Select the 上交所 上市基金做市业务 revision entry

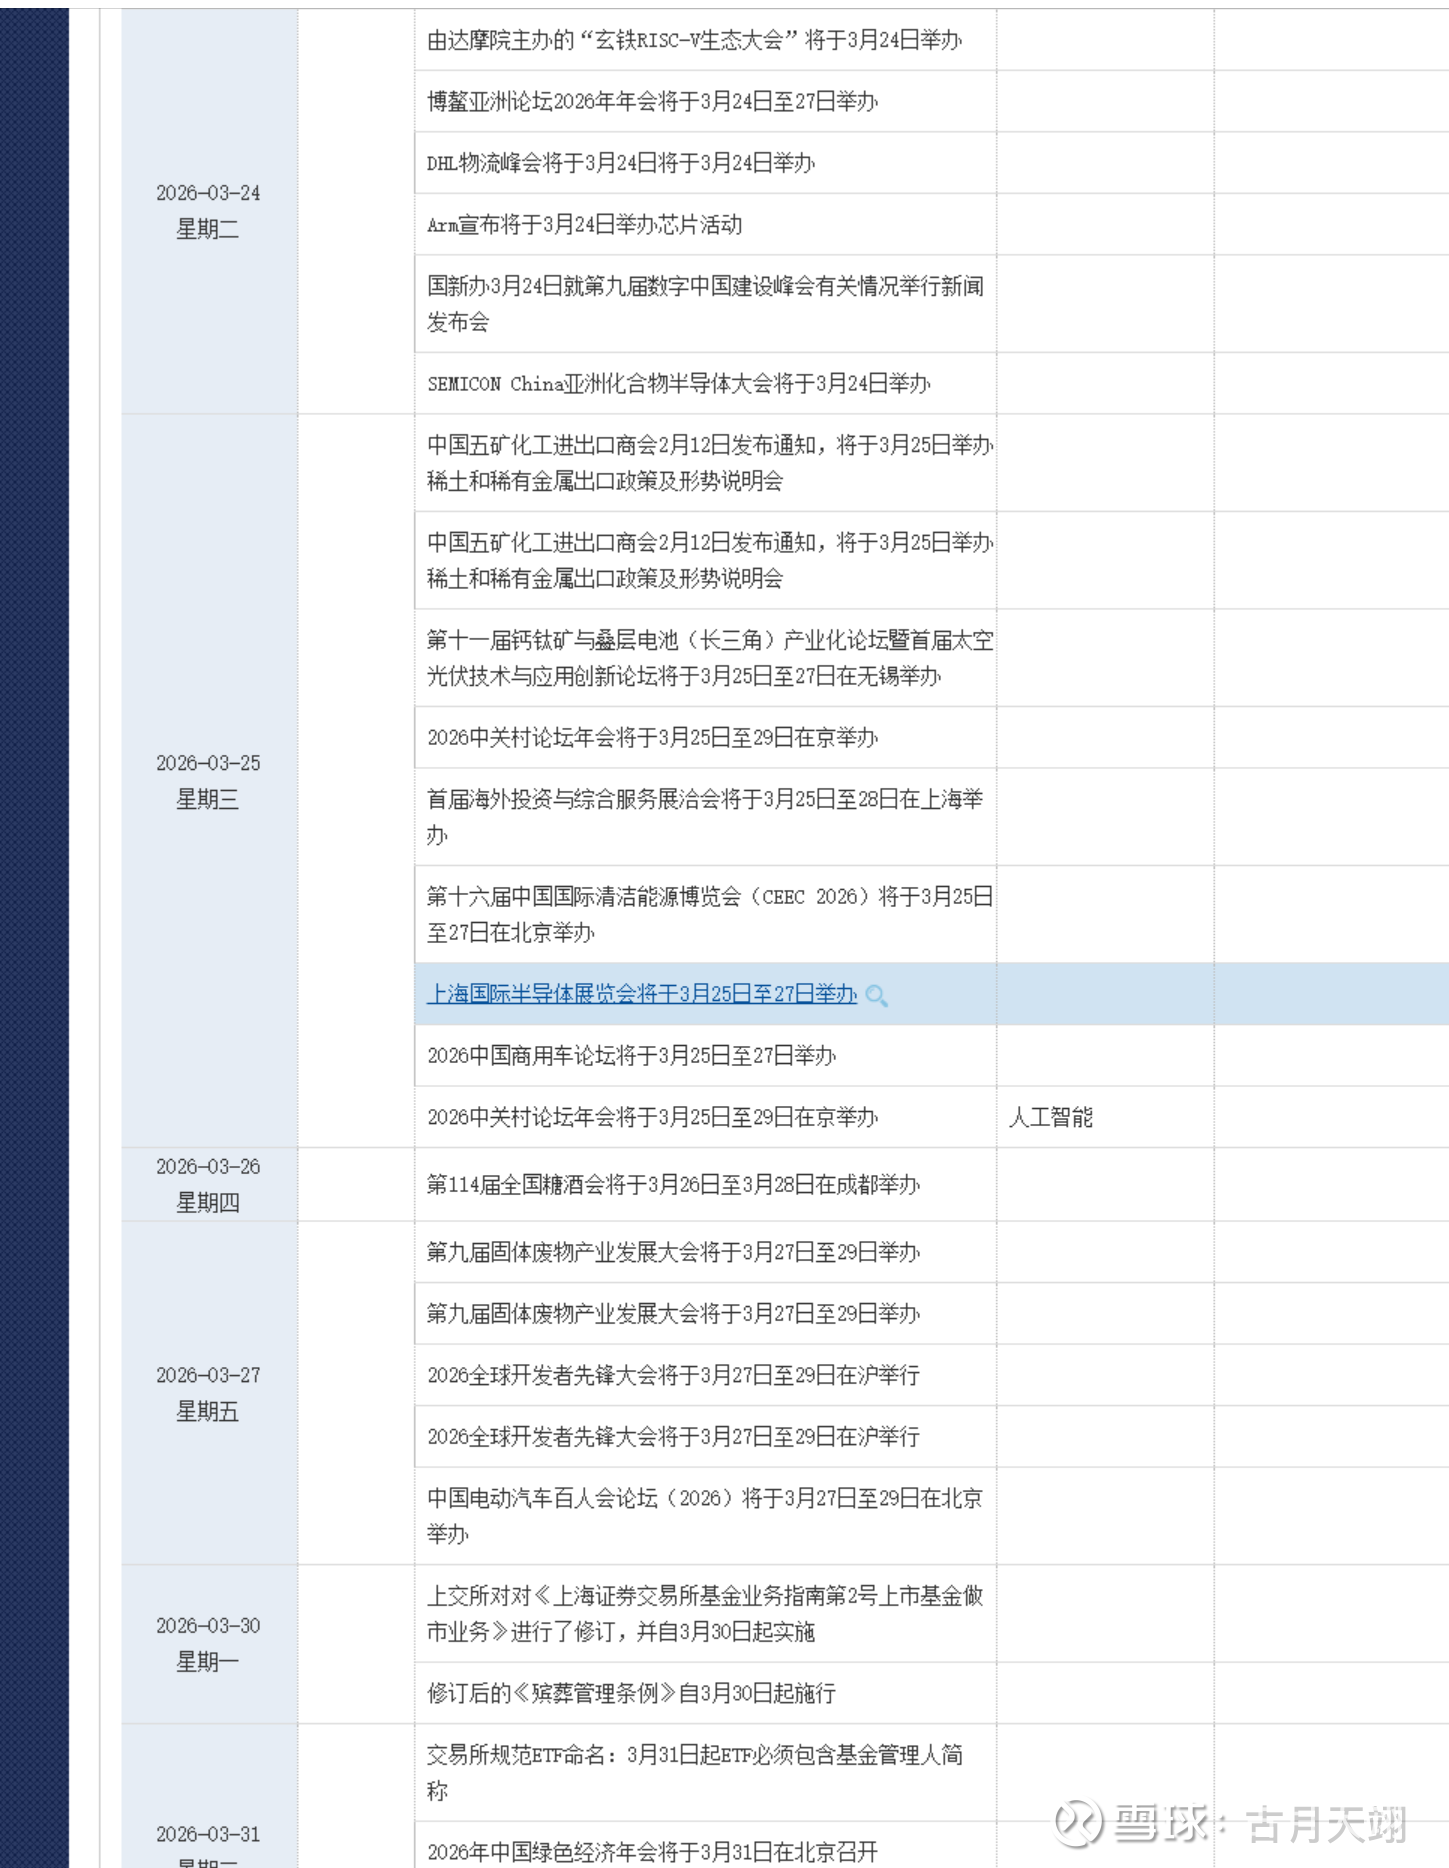[x=705, y=1613]
